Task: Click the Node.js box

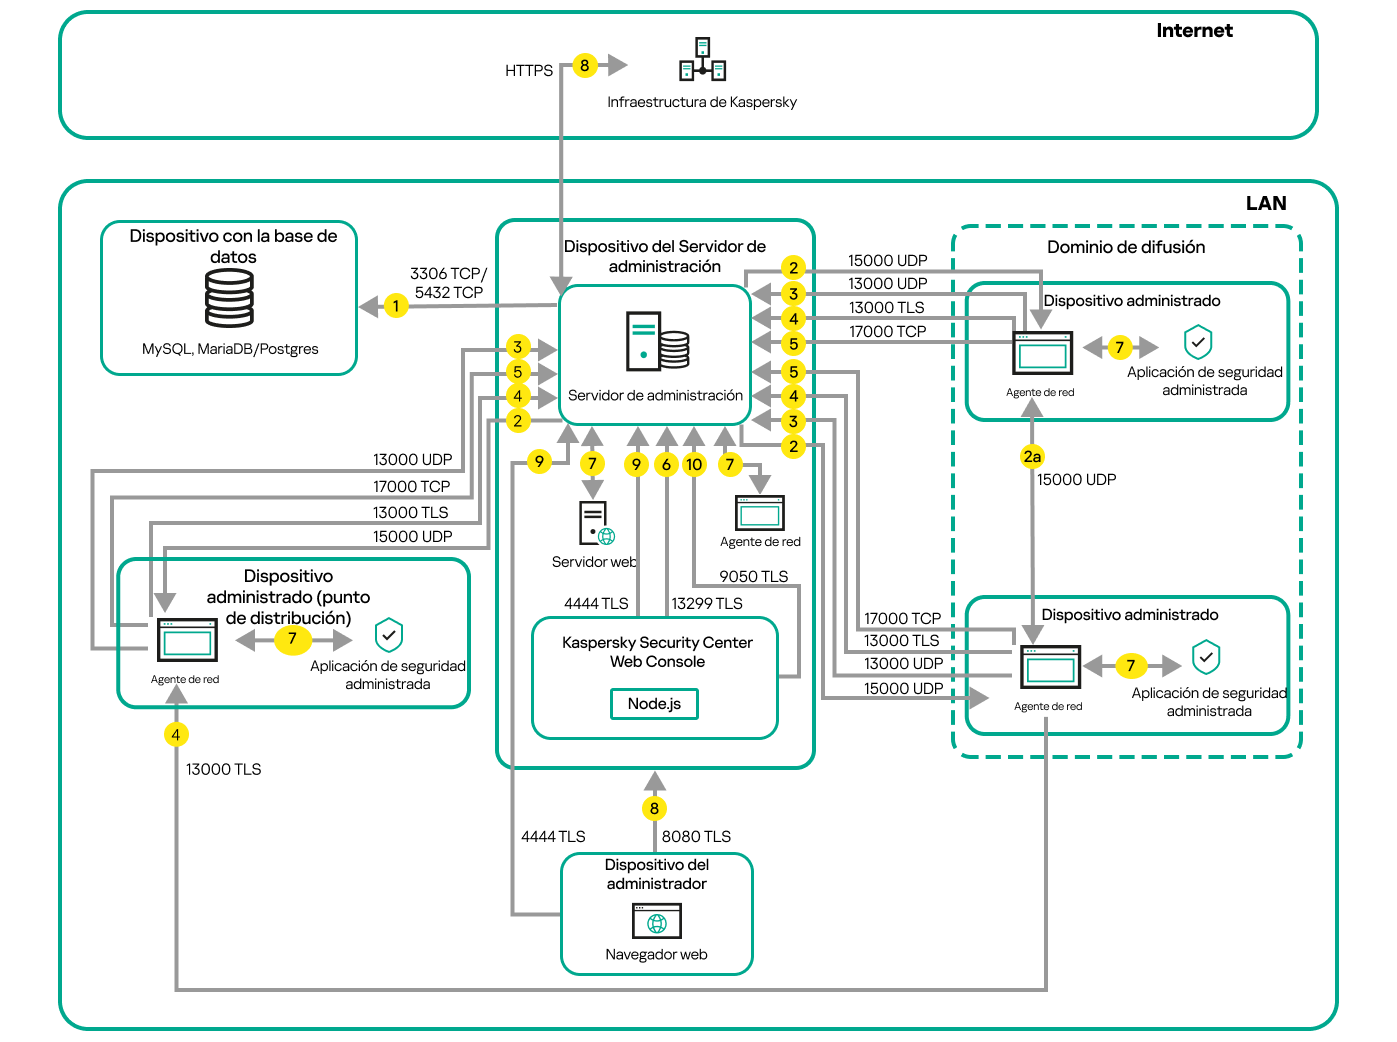Action: pos(654,704)
